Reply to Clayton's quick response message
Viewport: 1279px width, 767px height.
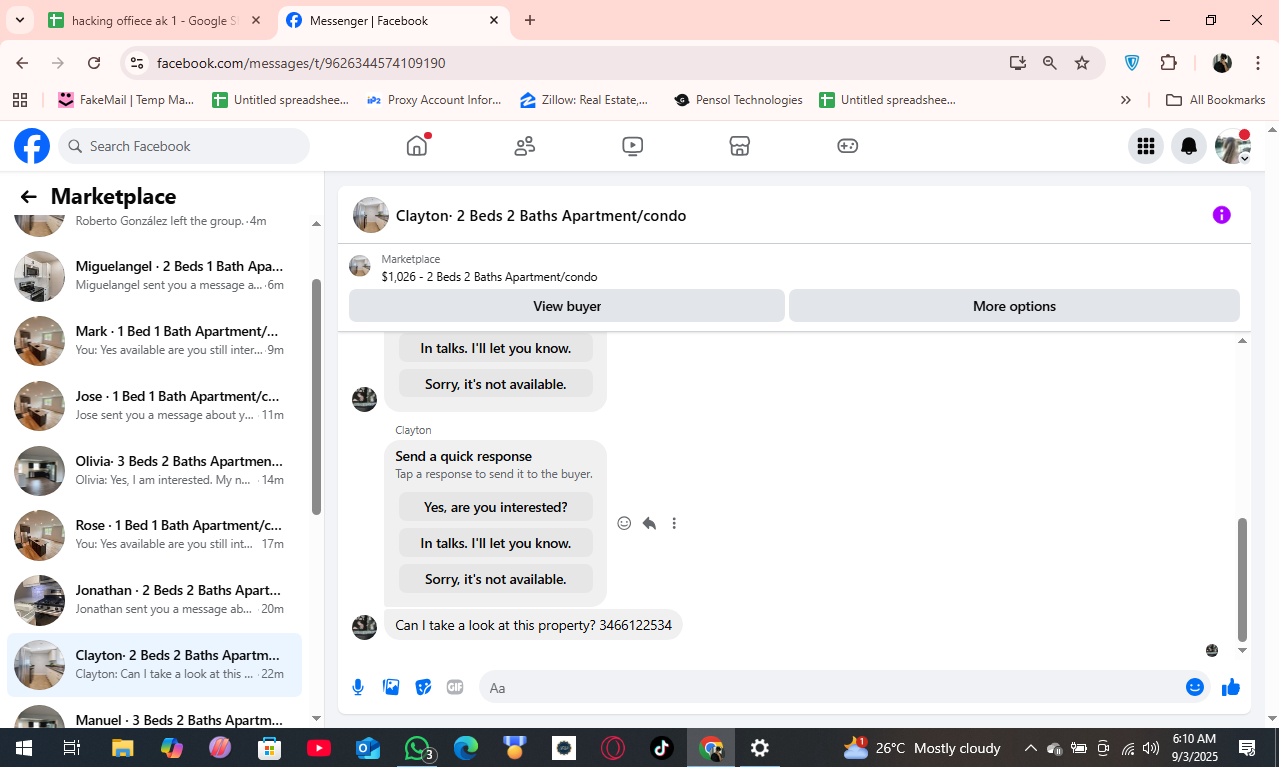pos(649,523)
